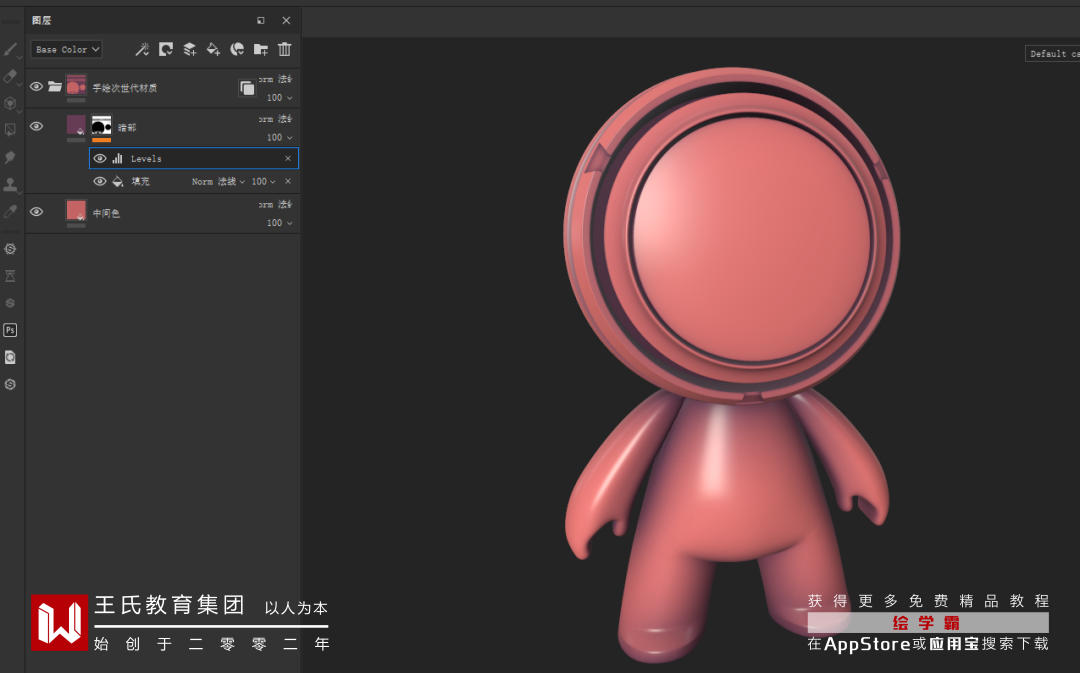Open the Base Color channel dropdown
1080x673 pixels.
[67, 49]
